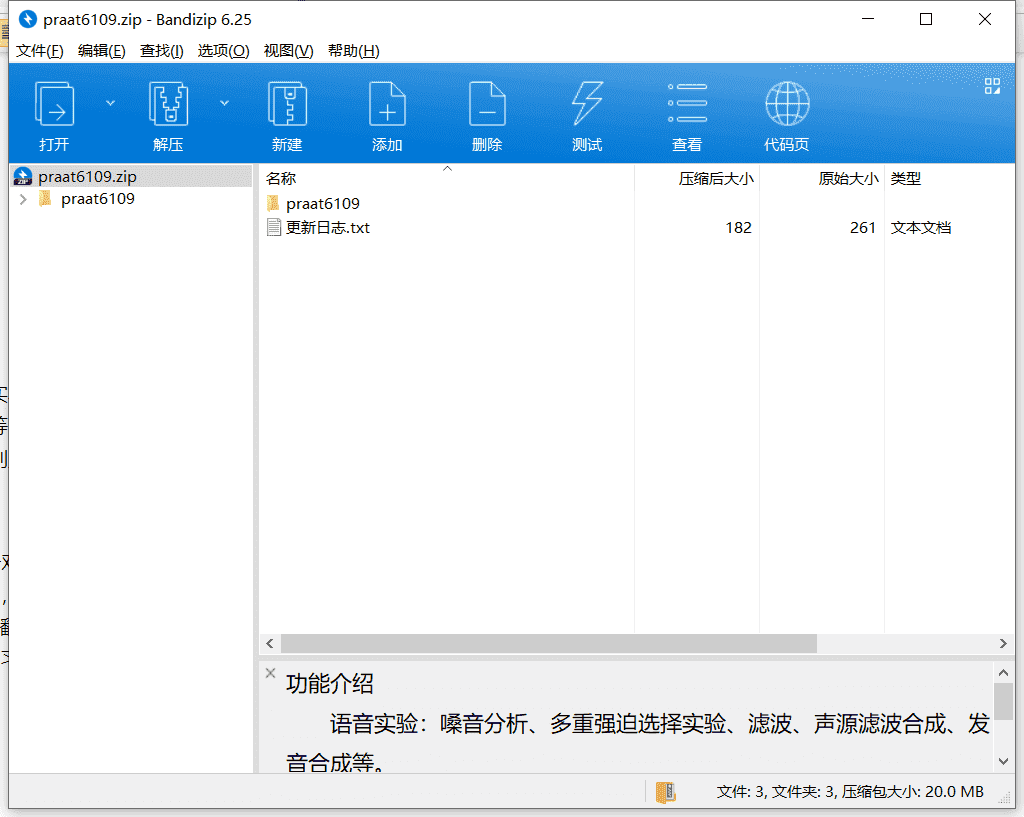Viewport: 1024px width, 817px height.
Task: Click the status bar file count text
Action: point(850,792)
